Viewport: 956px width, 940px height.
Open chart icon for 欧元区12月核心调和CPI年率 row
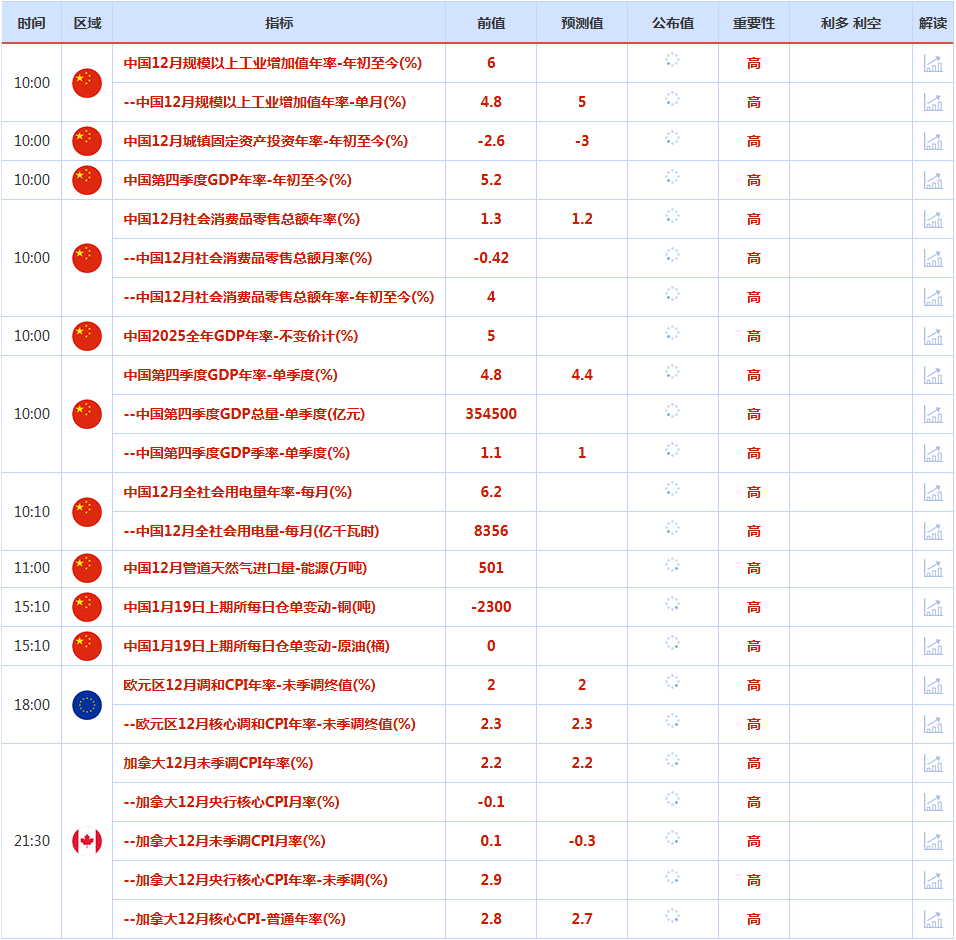pos(933,725)
